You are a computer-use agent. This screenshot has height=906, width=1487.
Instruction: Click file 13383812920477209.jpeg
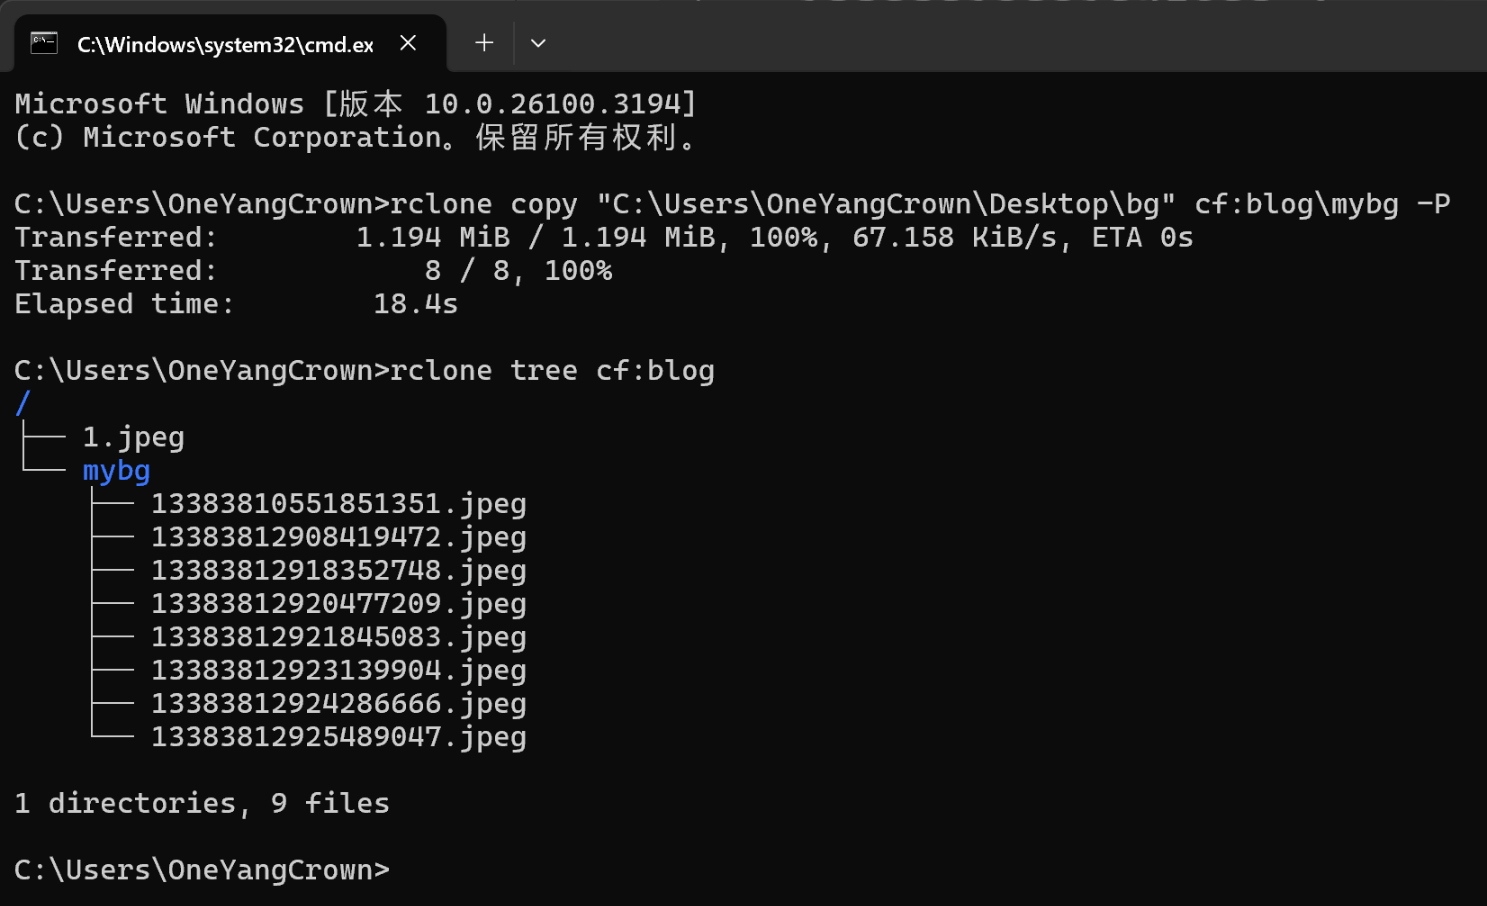point(338,603)
